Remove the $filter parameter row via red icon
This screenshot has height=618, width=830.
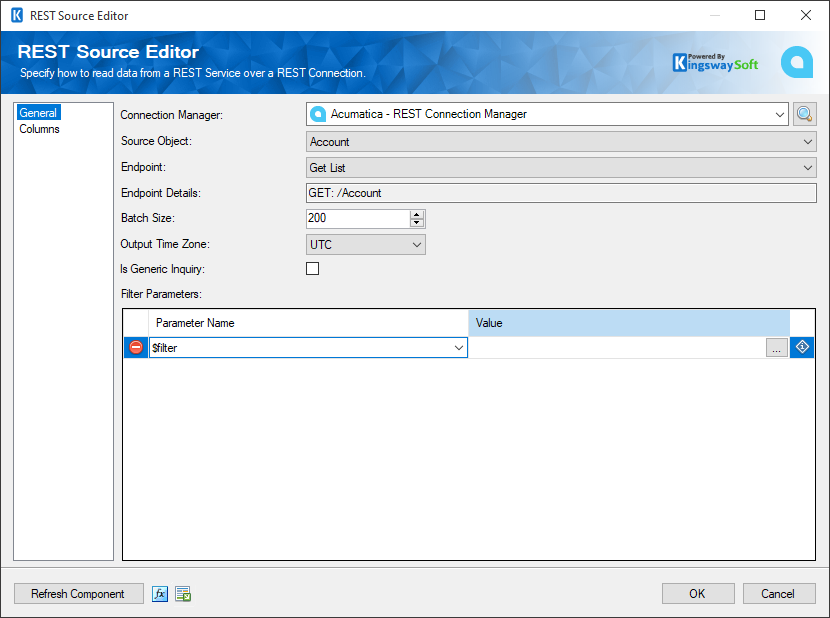tap(135, 347)
